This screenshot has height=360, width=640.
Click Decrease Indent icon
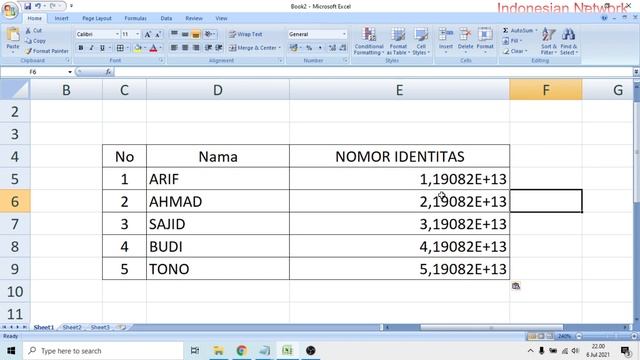click(209, 48)
